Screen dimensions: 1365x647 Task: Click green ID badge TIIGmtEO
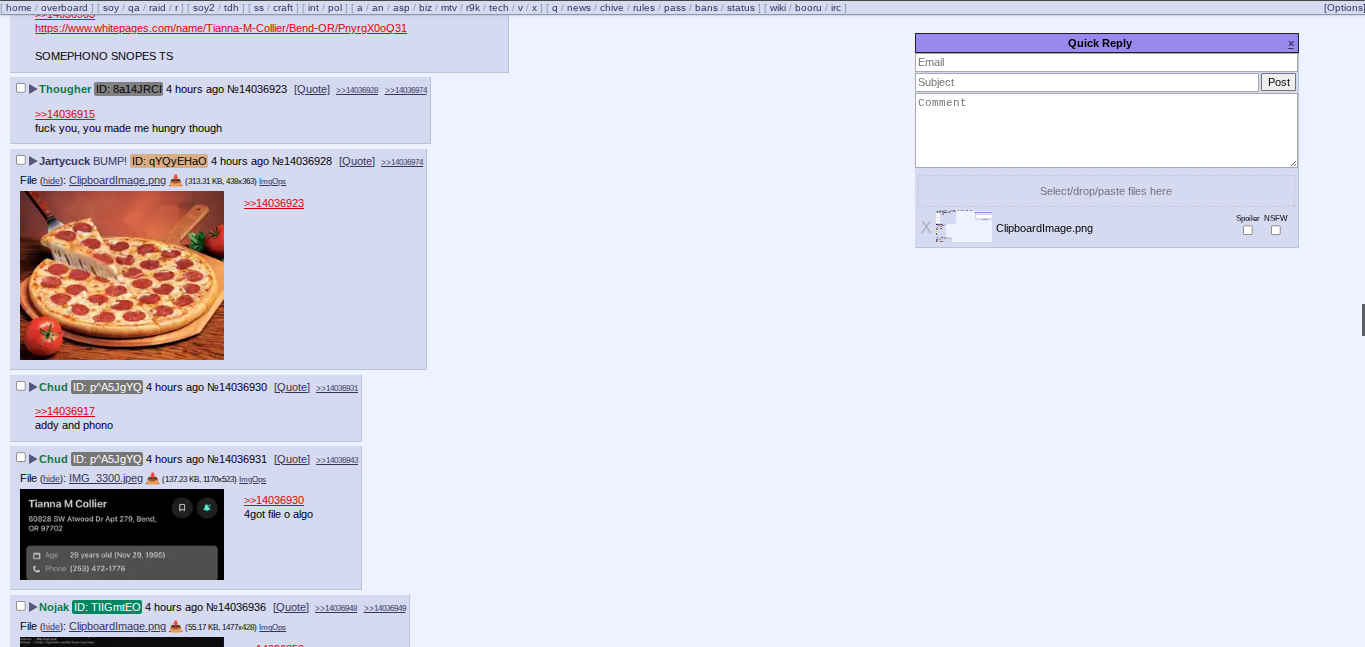[x=107, y=607]
